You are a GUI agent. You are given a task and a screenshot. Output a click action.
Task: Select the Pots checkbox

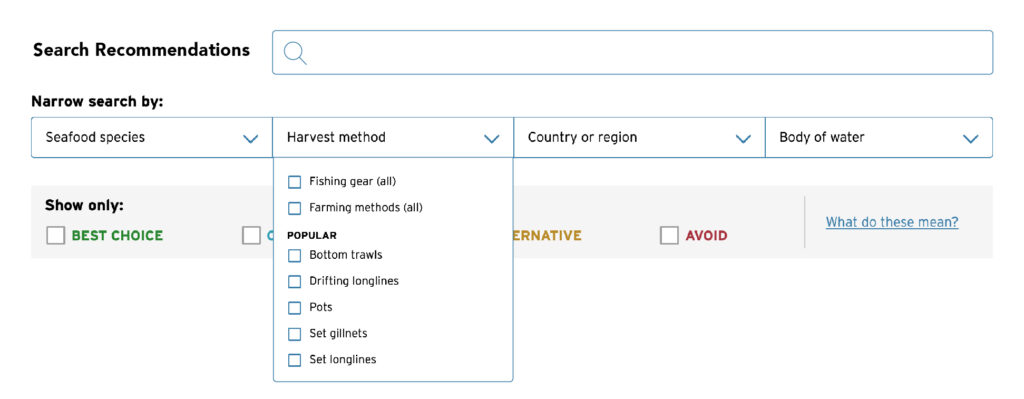(295, 308)
